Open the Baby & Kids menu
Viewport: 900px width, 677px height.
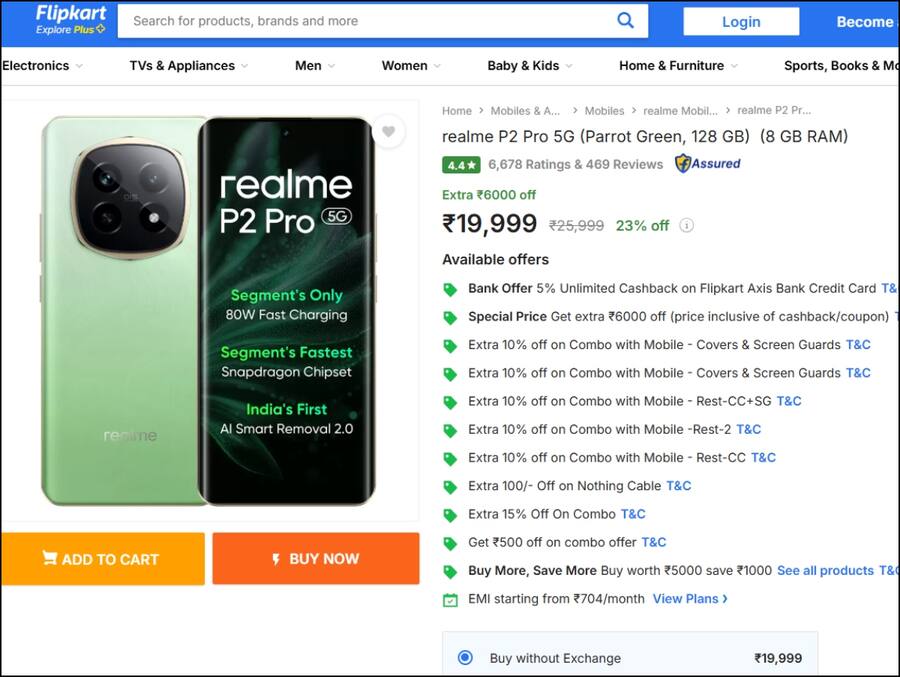tap(528, 65)
